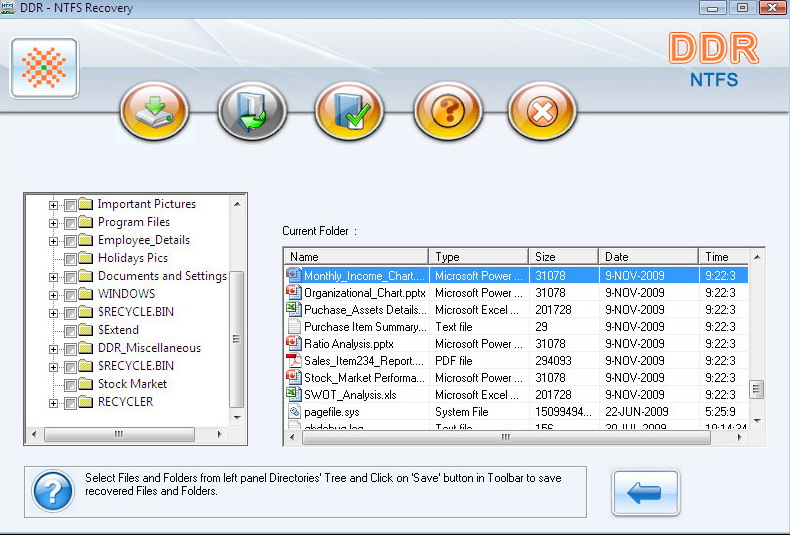790x536 pixels.
Task: Check the Important Pictures folder checkbox
Action: point(71,204)
